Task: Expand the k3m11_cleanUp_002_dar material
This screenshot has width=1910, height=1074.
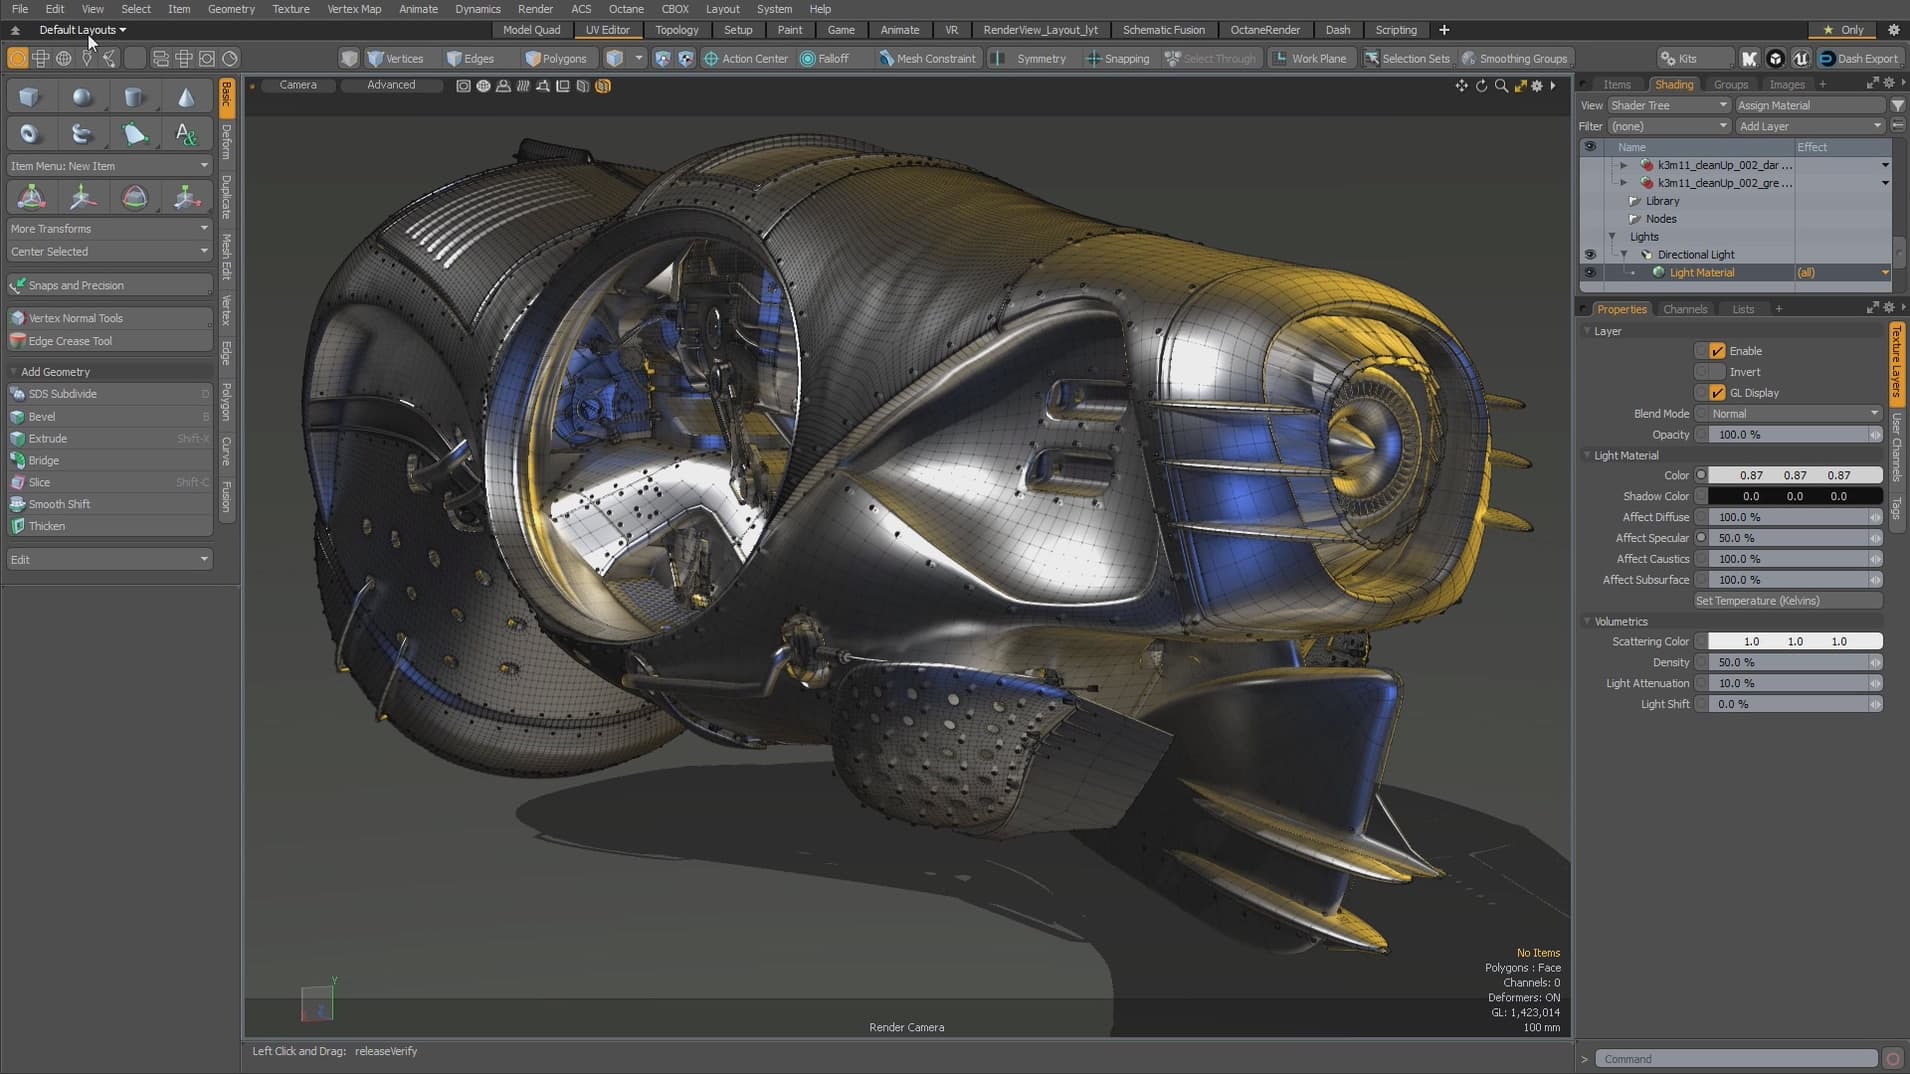Action: (x=1625, y=165)
